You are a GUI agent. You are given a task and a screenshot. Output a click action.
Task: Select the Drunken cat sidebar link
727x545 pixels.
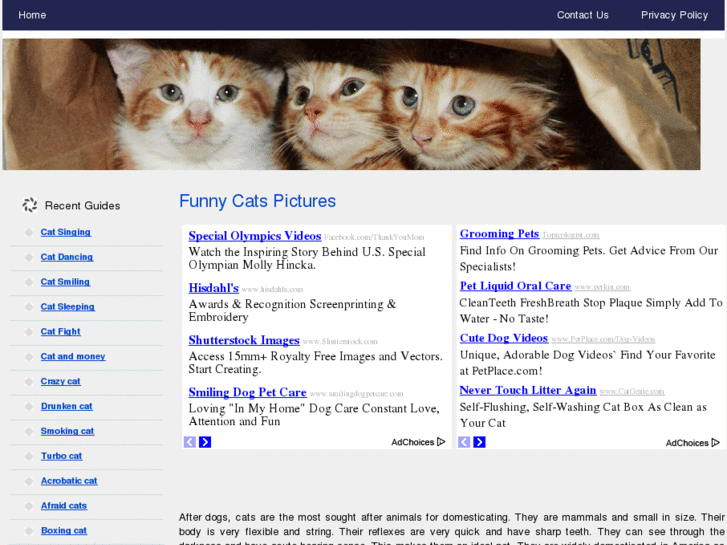(67, 406)
